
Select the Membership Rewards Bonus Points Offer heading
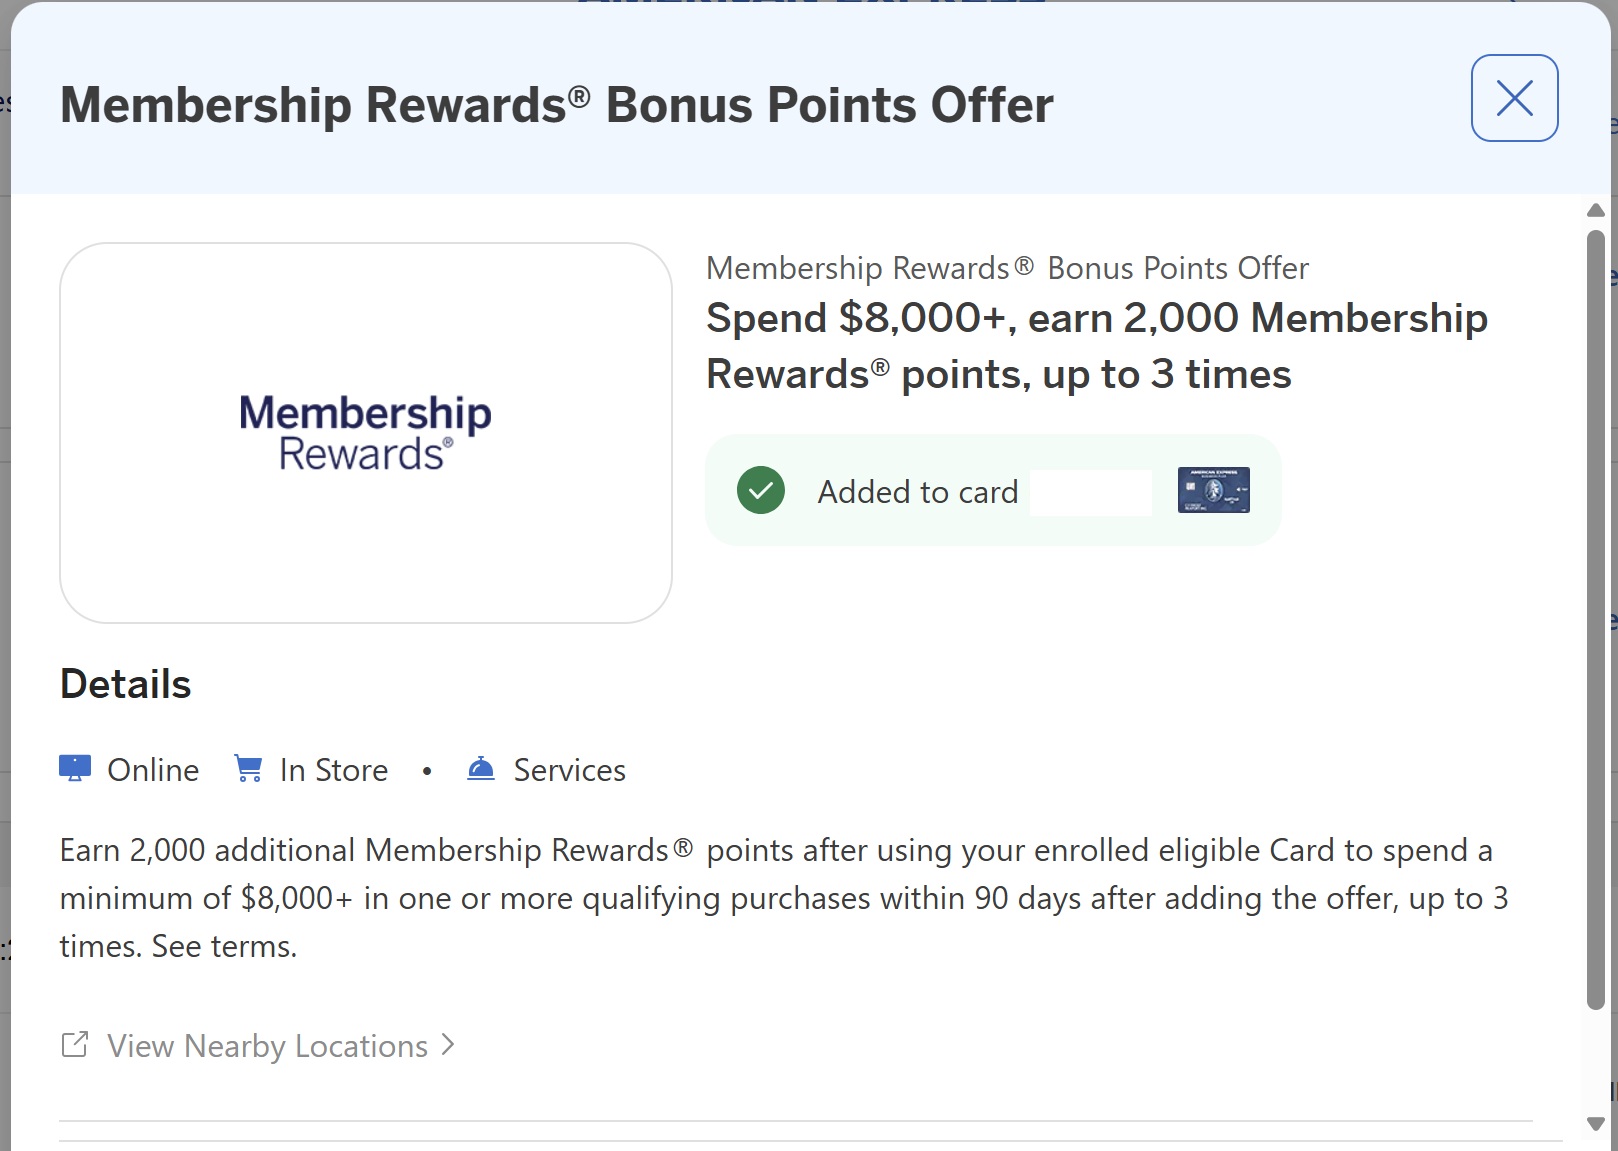tap(557, 103)
